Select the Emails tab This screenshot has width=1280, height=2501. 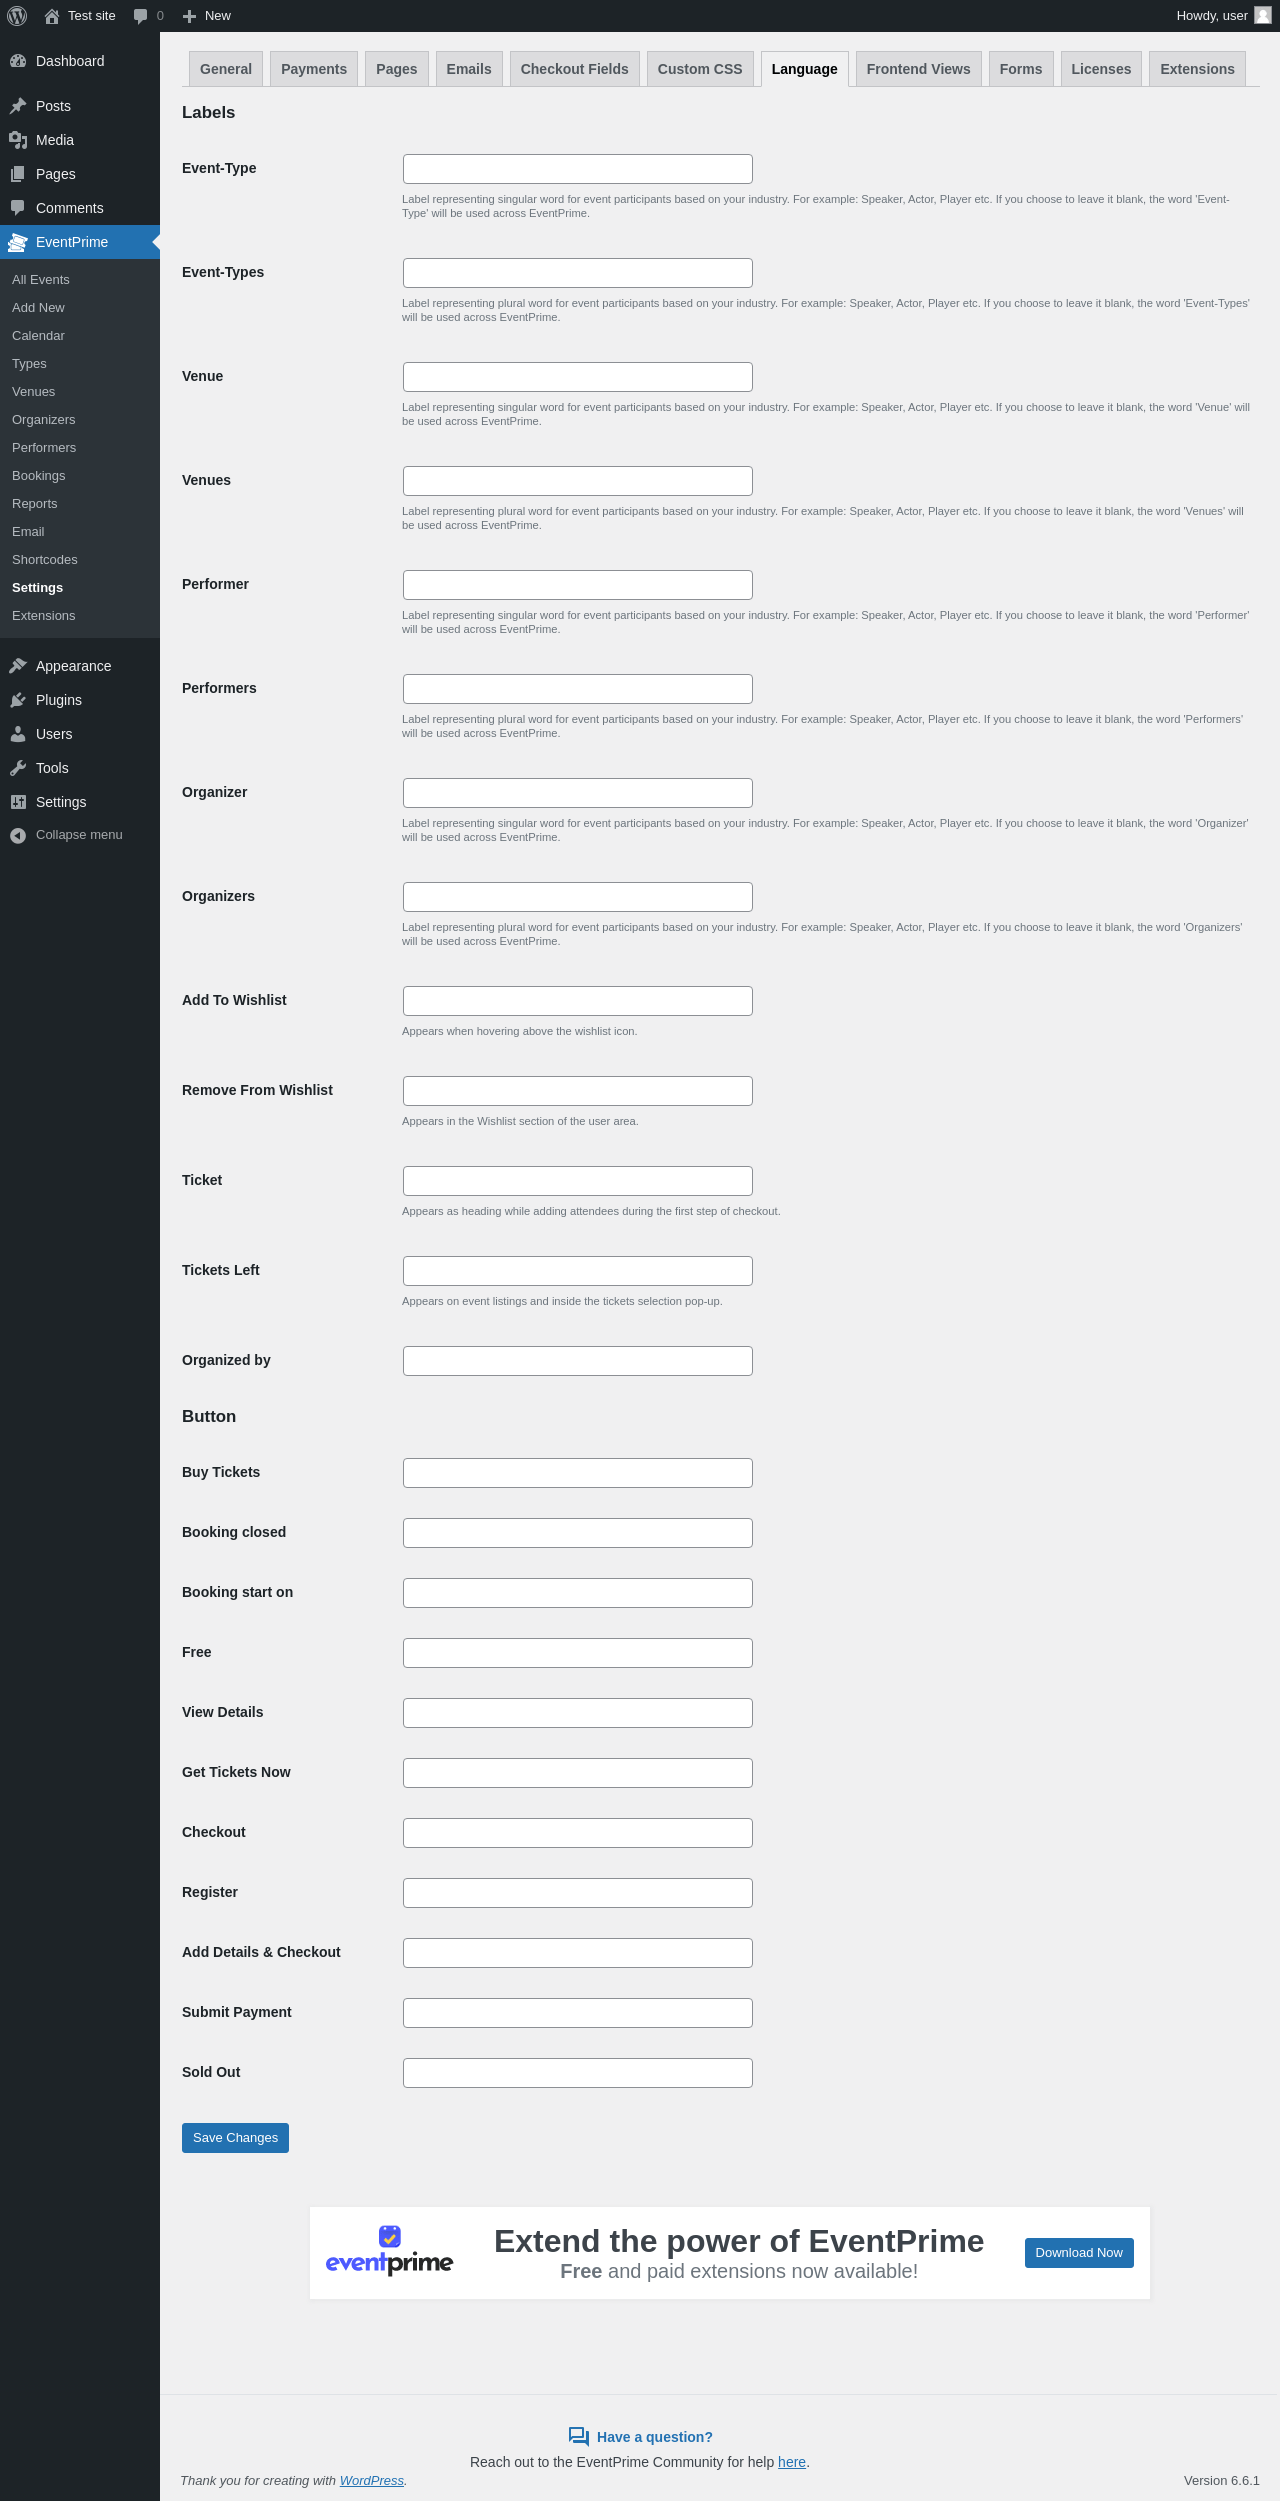point(469,69)
